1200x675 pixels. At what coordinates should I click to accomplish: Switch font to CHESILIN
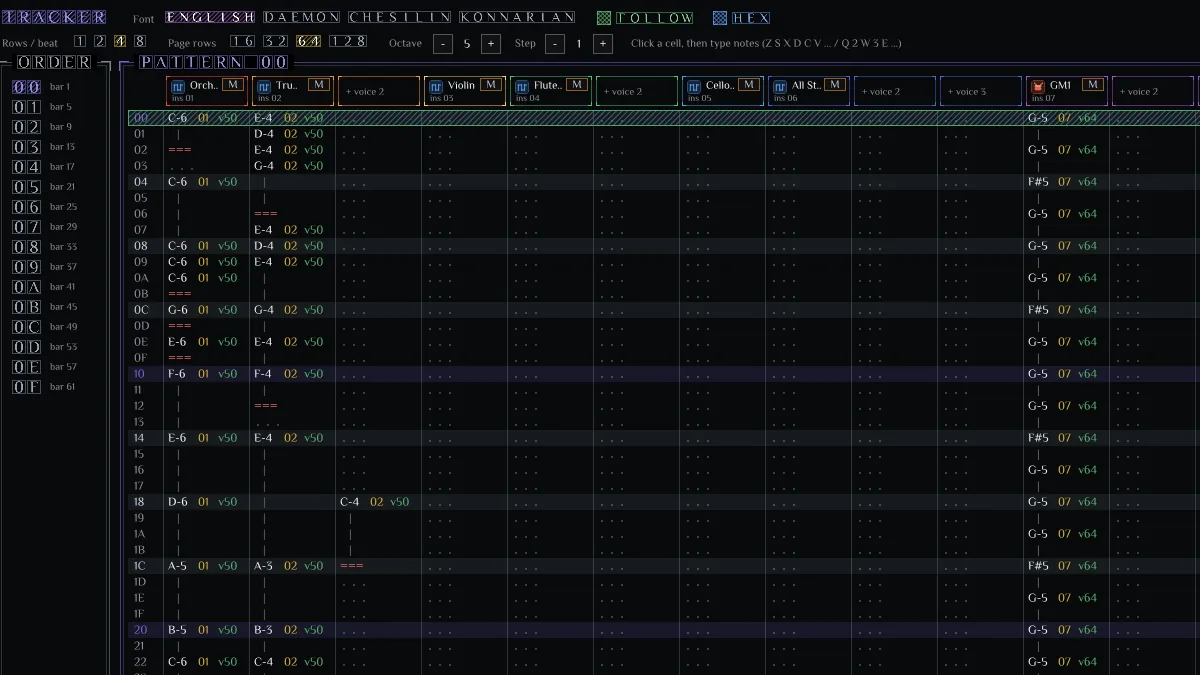pyautogui.click(x=400, y=17)
